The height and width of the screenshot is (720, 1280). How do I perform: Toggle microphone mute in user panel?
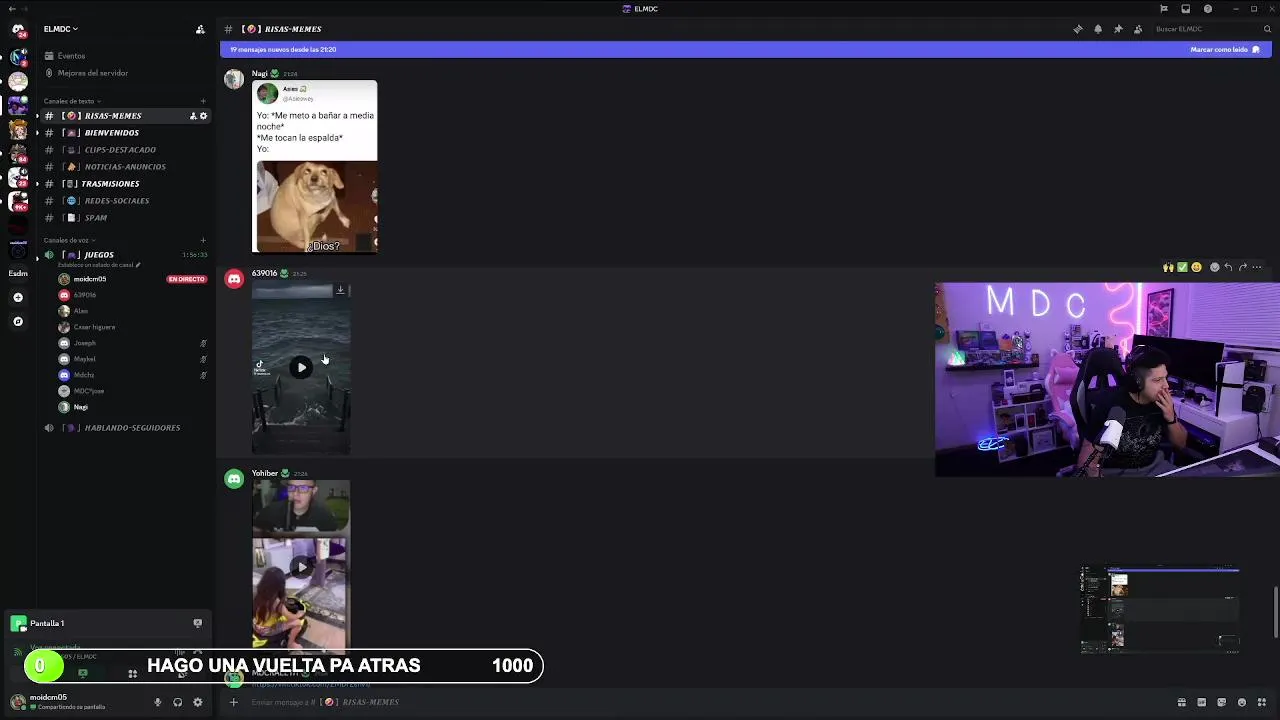[x=157, y=702]
